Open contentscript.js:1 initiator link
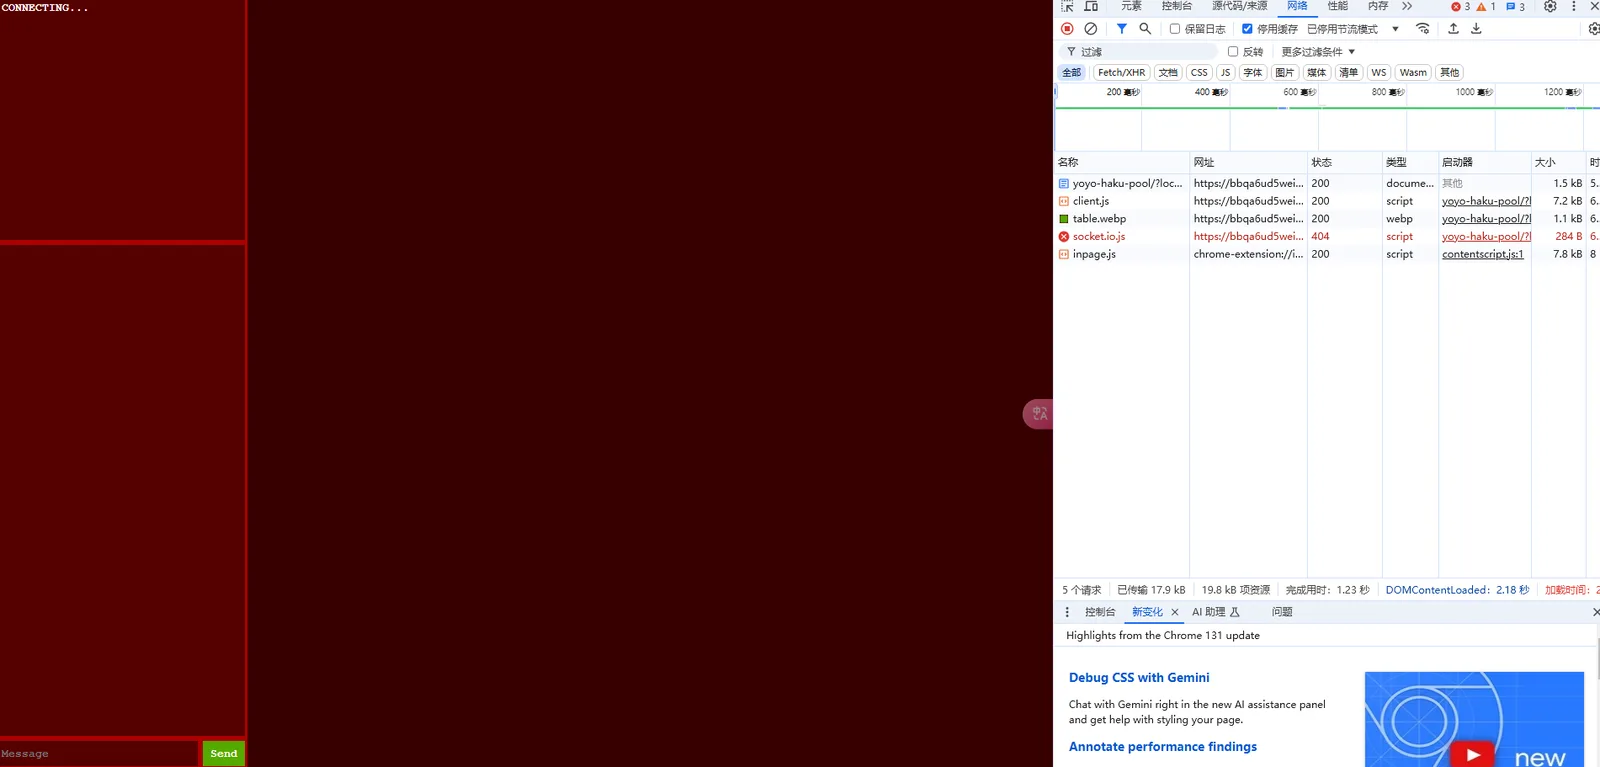Viewport: 1600px width, 767px height. [x=1483, y=254]
